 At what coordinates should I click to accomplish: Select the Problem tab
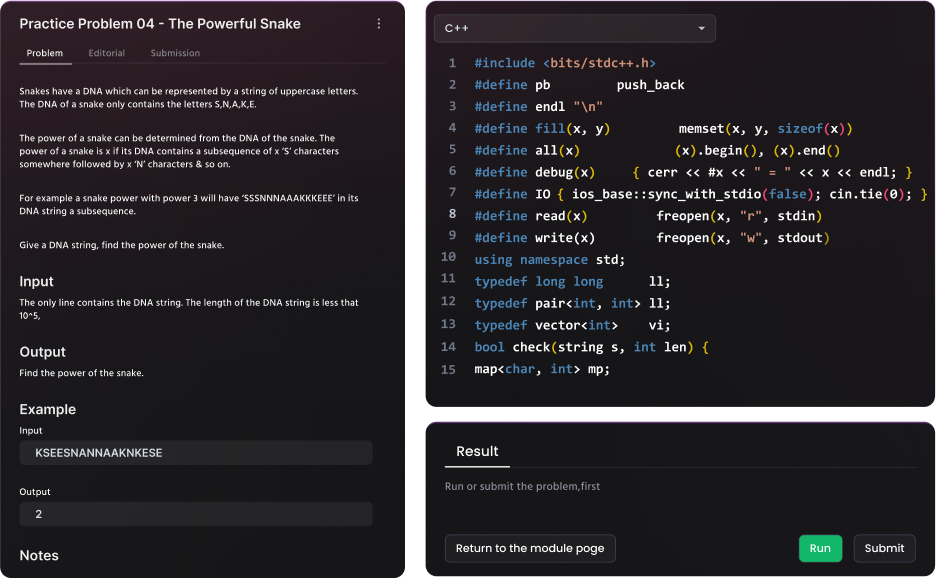tap(45, 53)
